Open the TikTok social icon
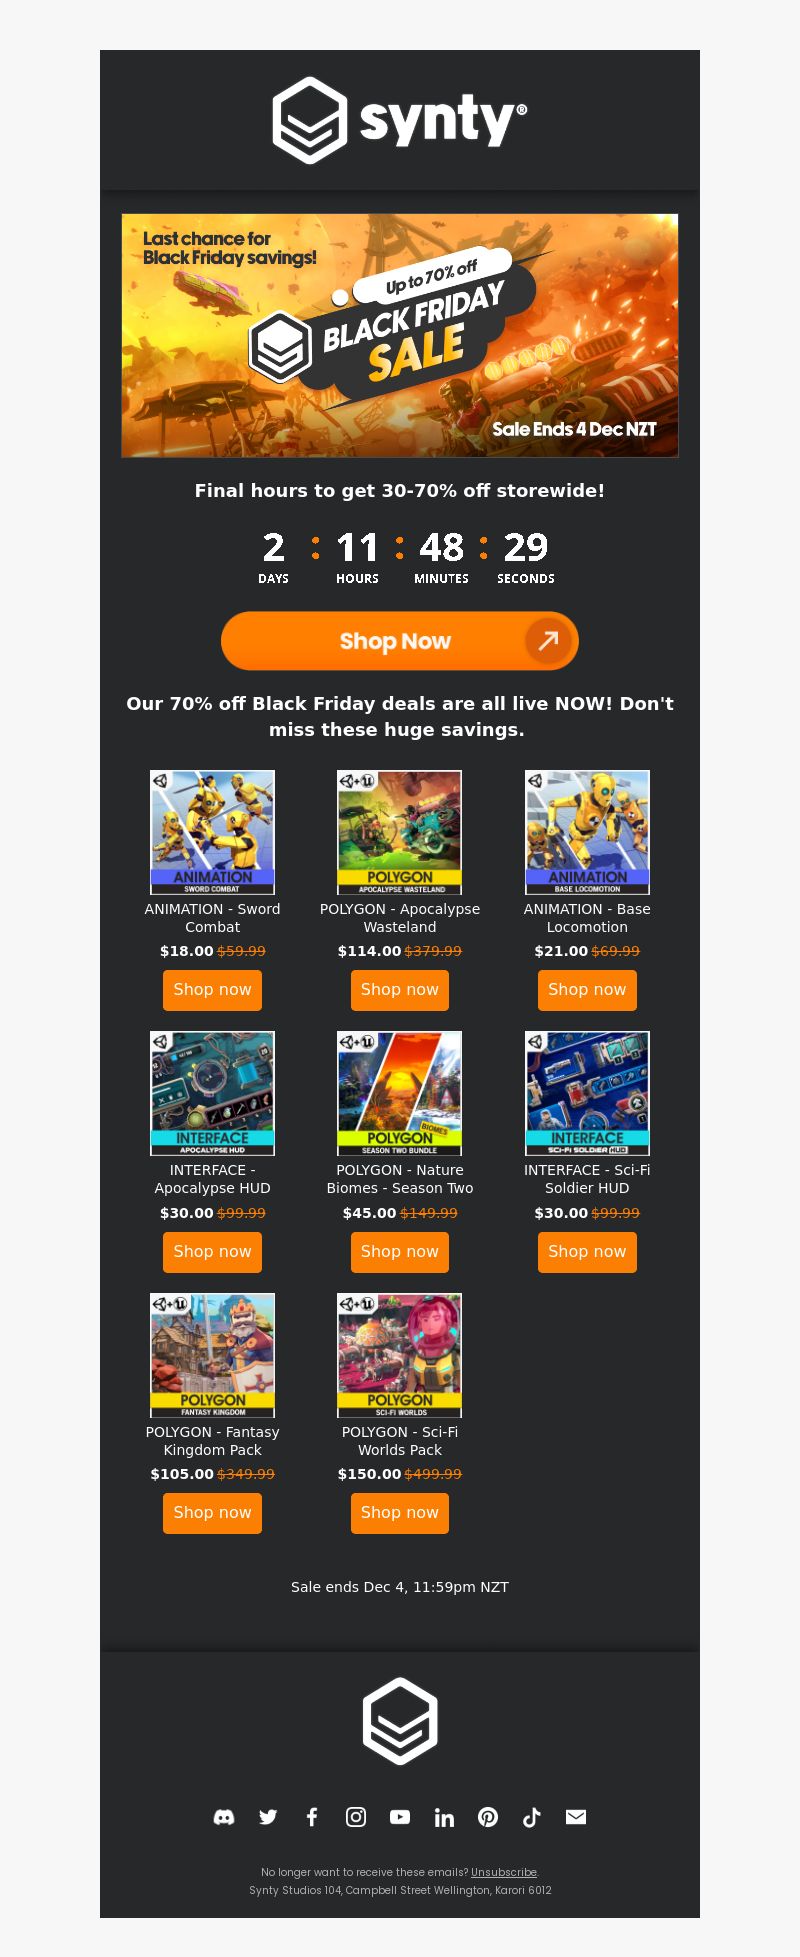 [532, 1817]
